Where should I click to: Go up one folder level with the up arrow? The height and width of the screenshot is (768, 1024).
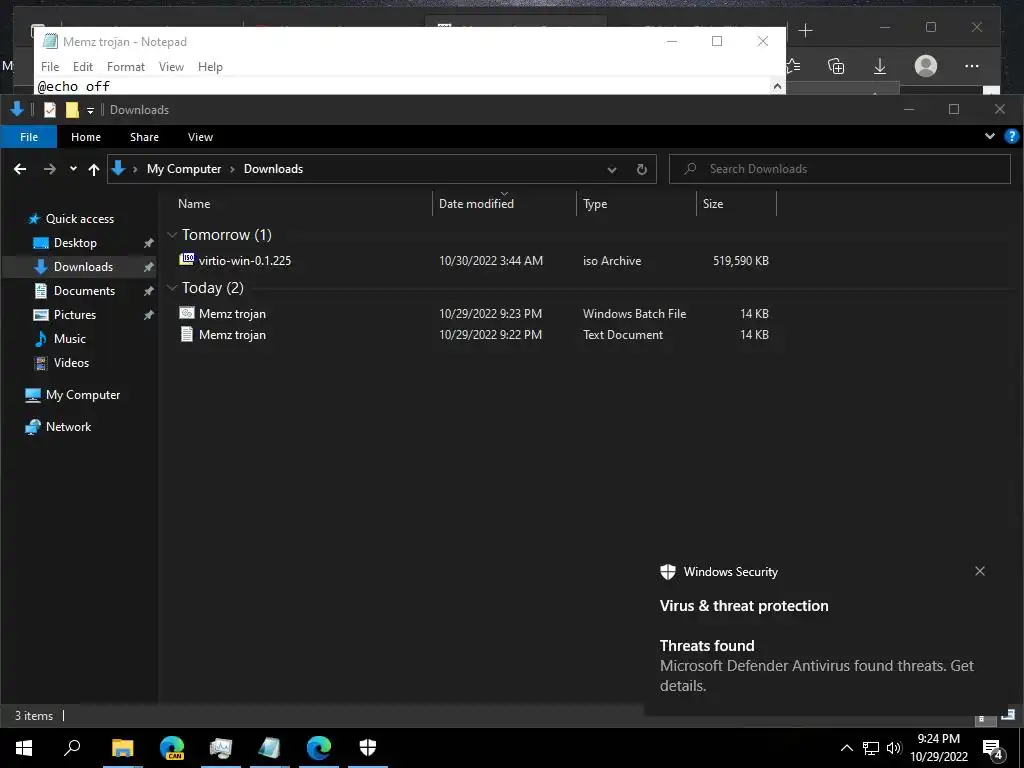[93, 169]
